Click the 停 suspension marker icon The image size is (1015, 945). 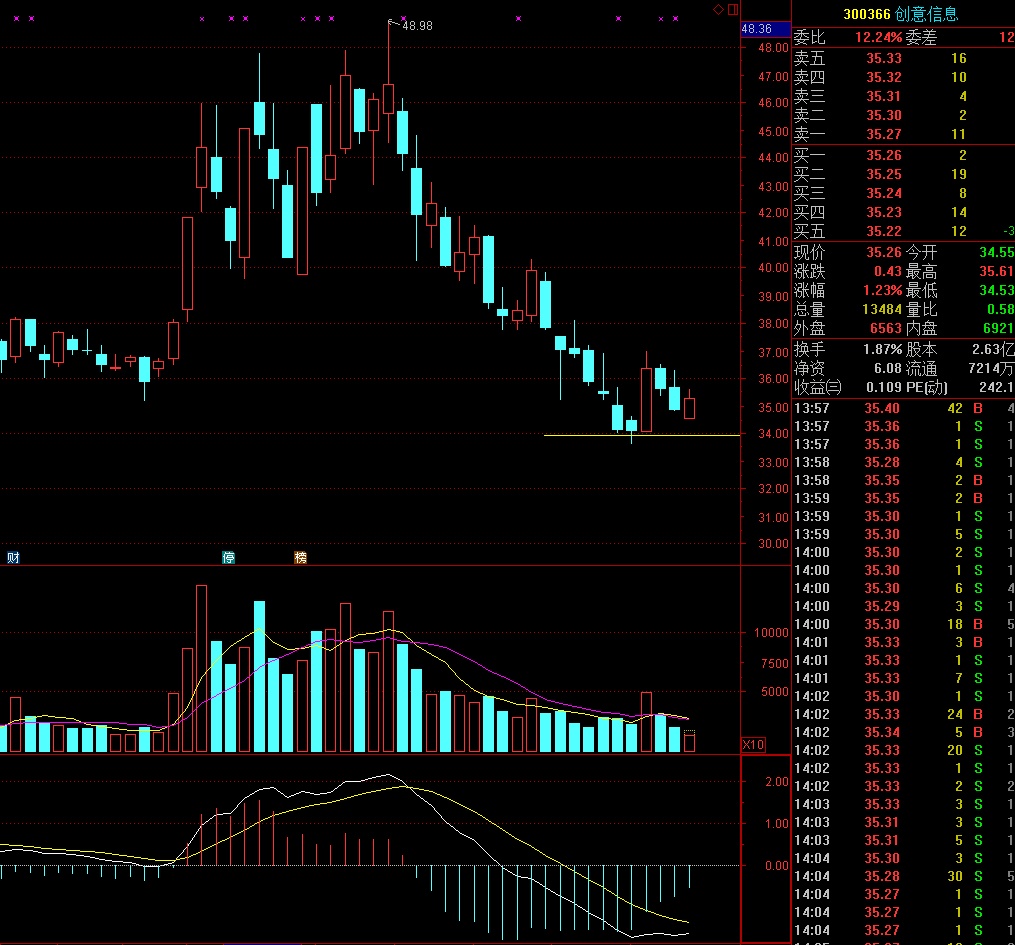[228, 557]
